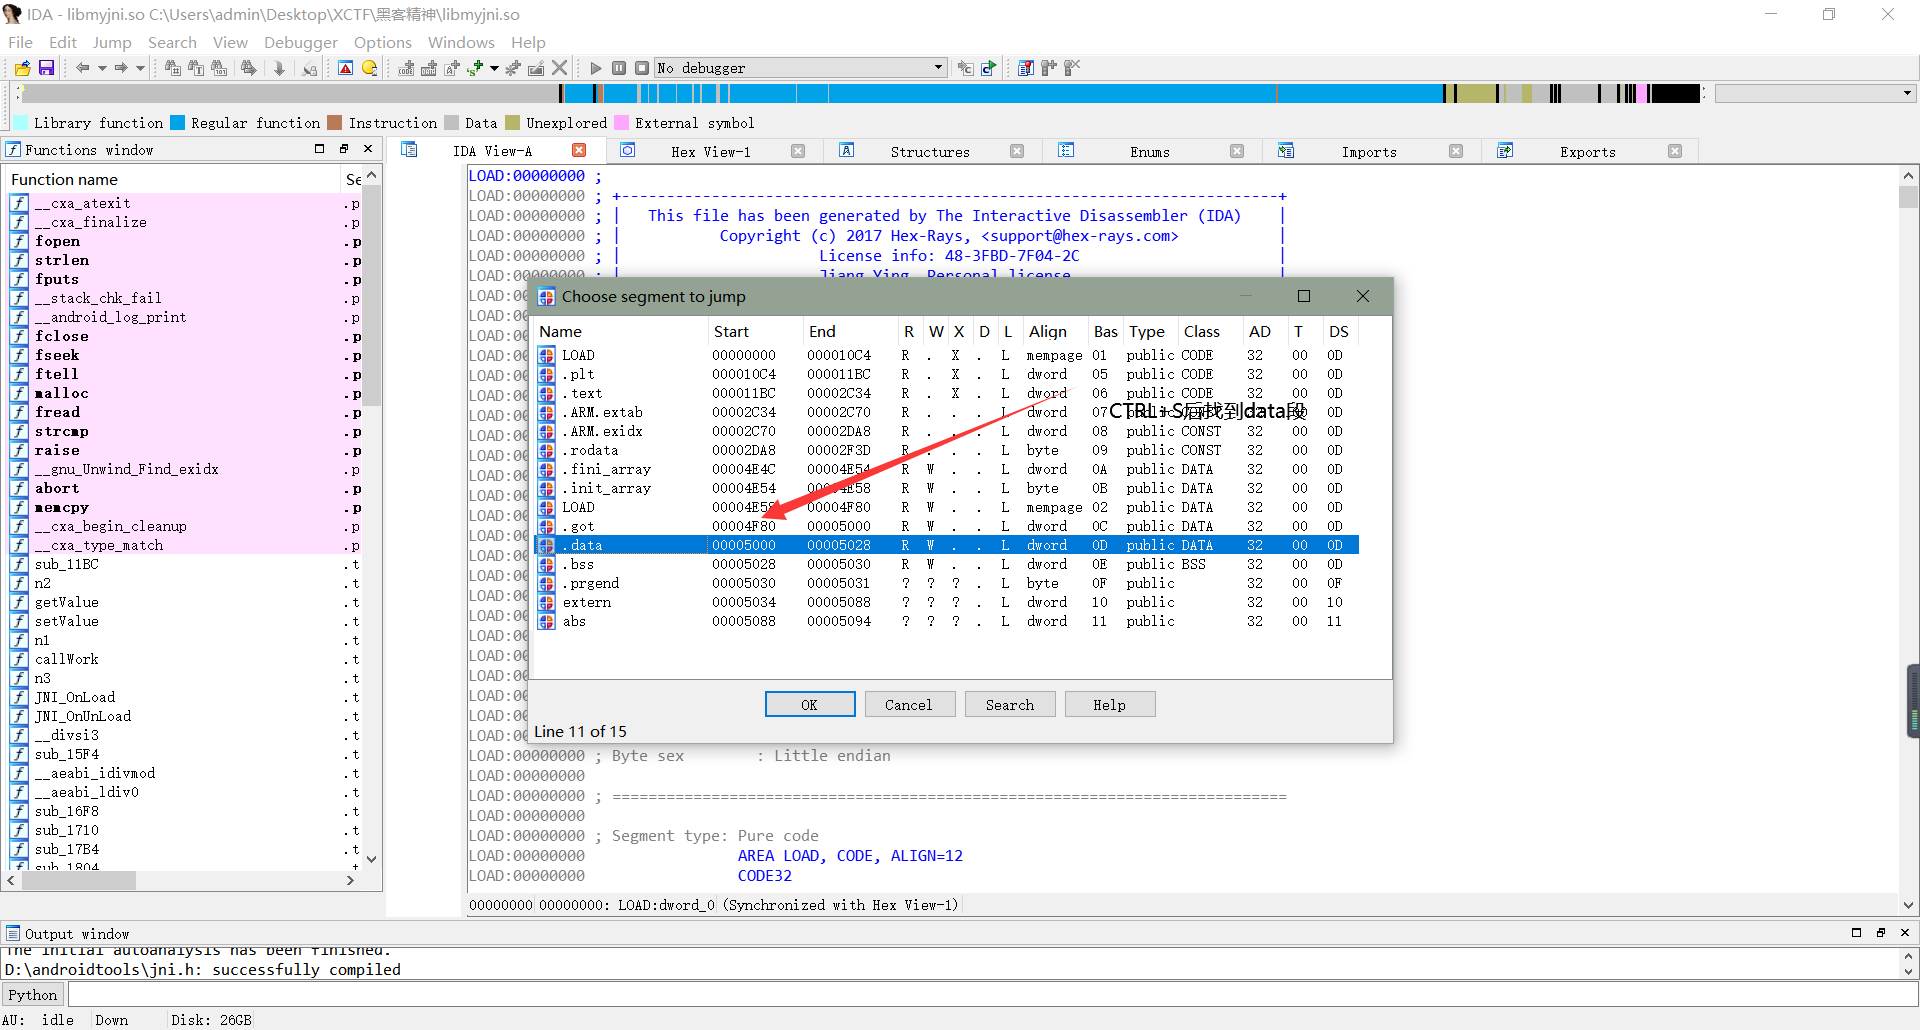The width and height of the screenshot is (1920, 1030).
Task: Click the Python button in the command bar
Action: (33, 995)
